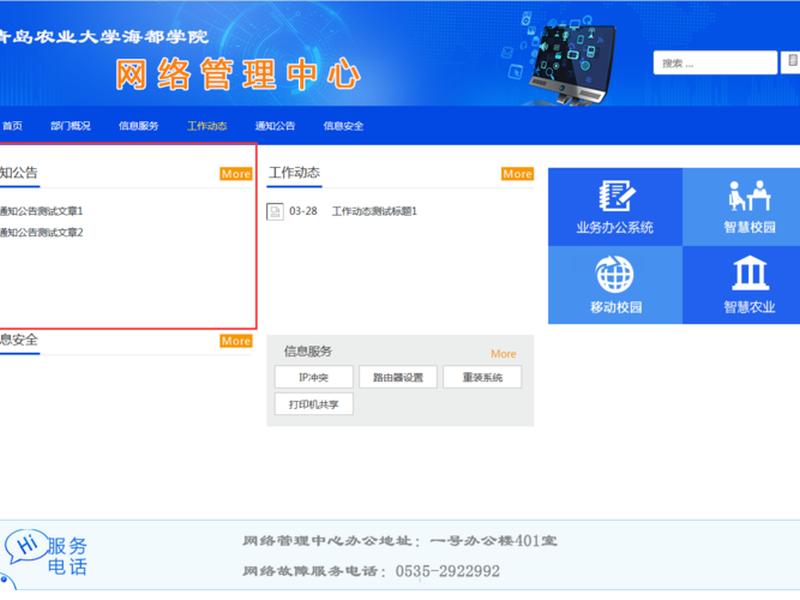The height and width of the screenshot is (600, 800).
Task: Open 信息服务 navigation menu item
Action: (138, 126)
